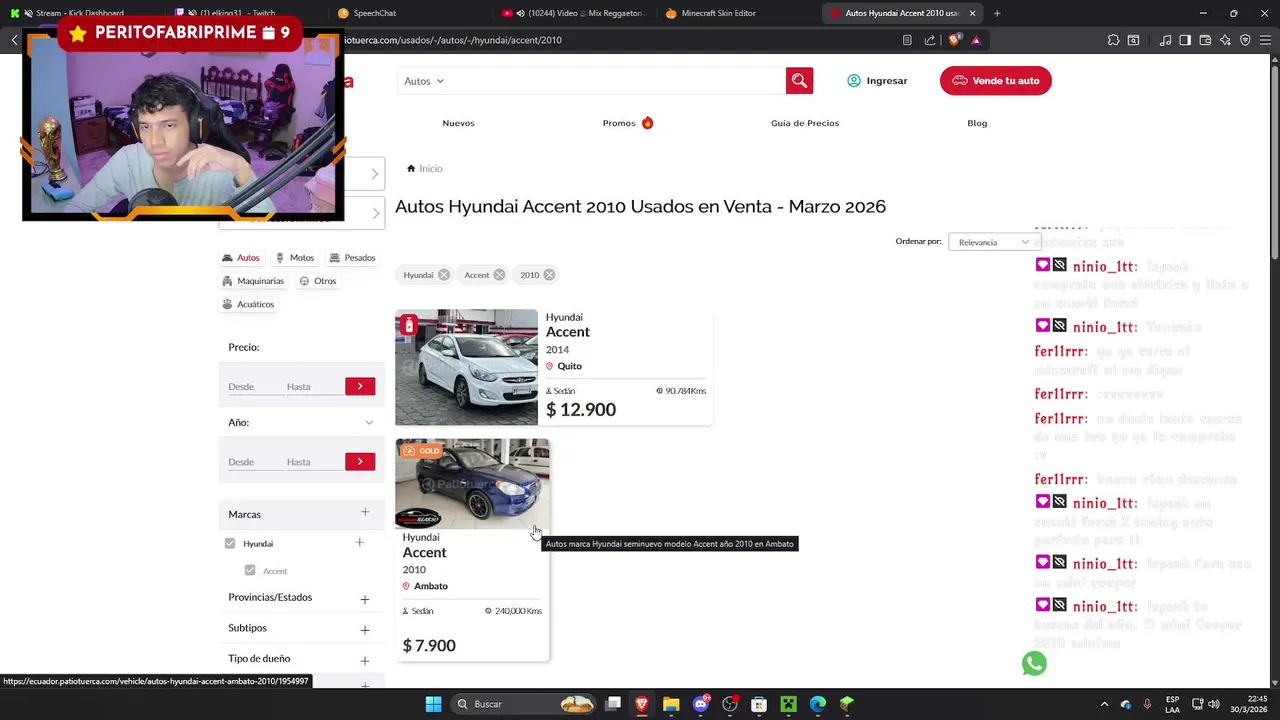Open Brave playlist music note icon
This screenshot has height=720, width=1280.
(x=1165, y=40)
